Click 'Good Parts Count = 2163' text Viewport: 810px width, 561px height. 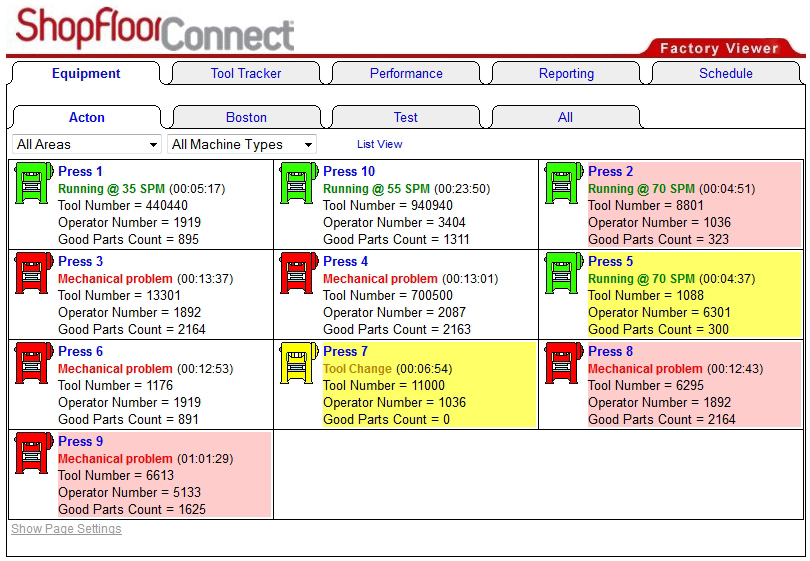[x=397, y=329]
